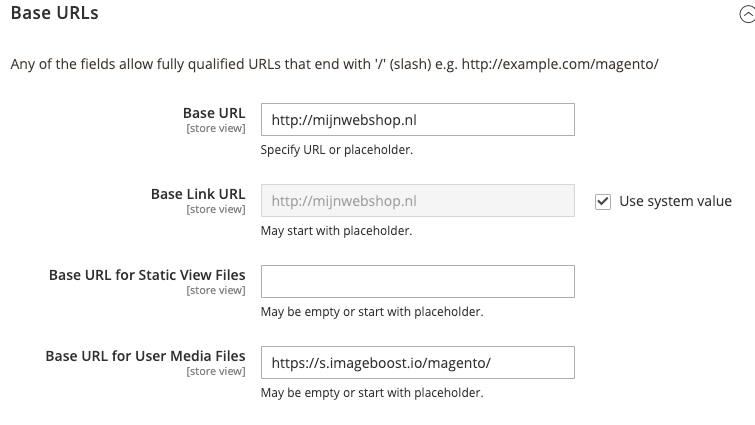Click the [store view] scope under Base URL
Viewport: 755px width, 425px height.
[x=216, y=129]
